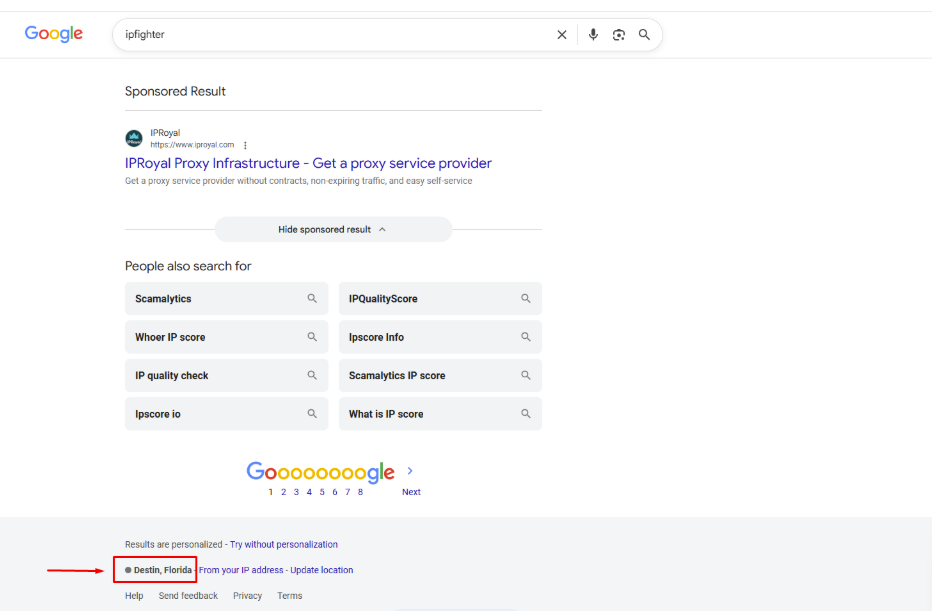Open the Send feedback footer link
Viewport: 932px width, 611px height.
pos(188,596)
